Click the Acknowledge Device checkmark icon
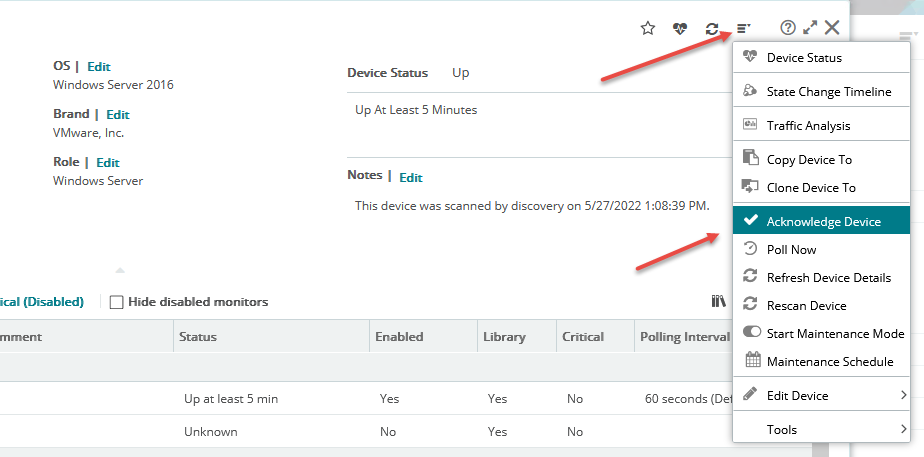 tap(750, 220)
